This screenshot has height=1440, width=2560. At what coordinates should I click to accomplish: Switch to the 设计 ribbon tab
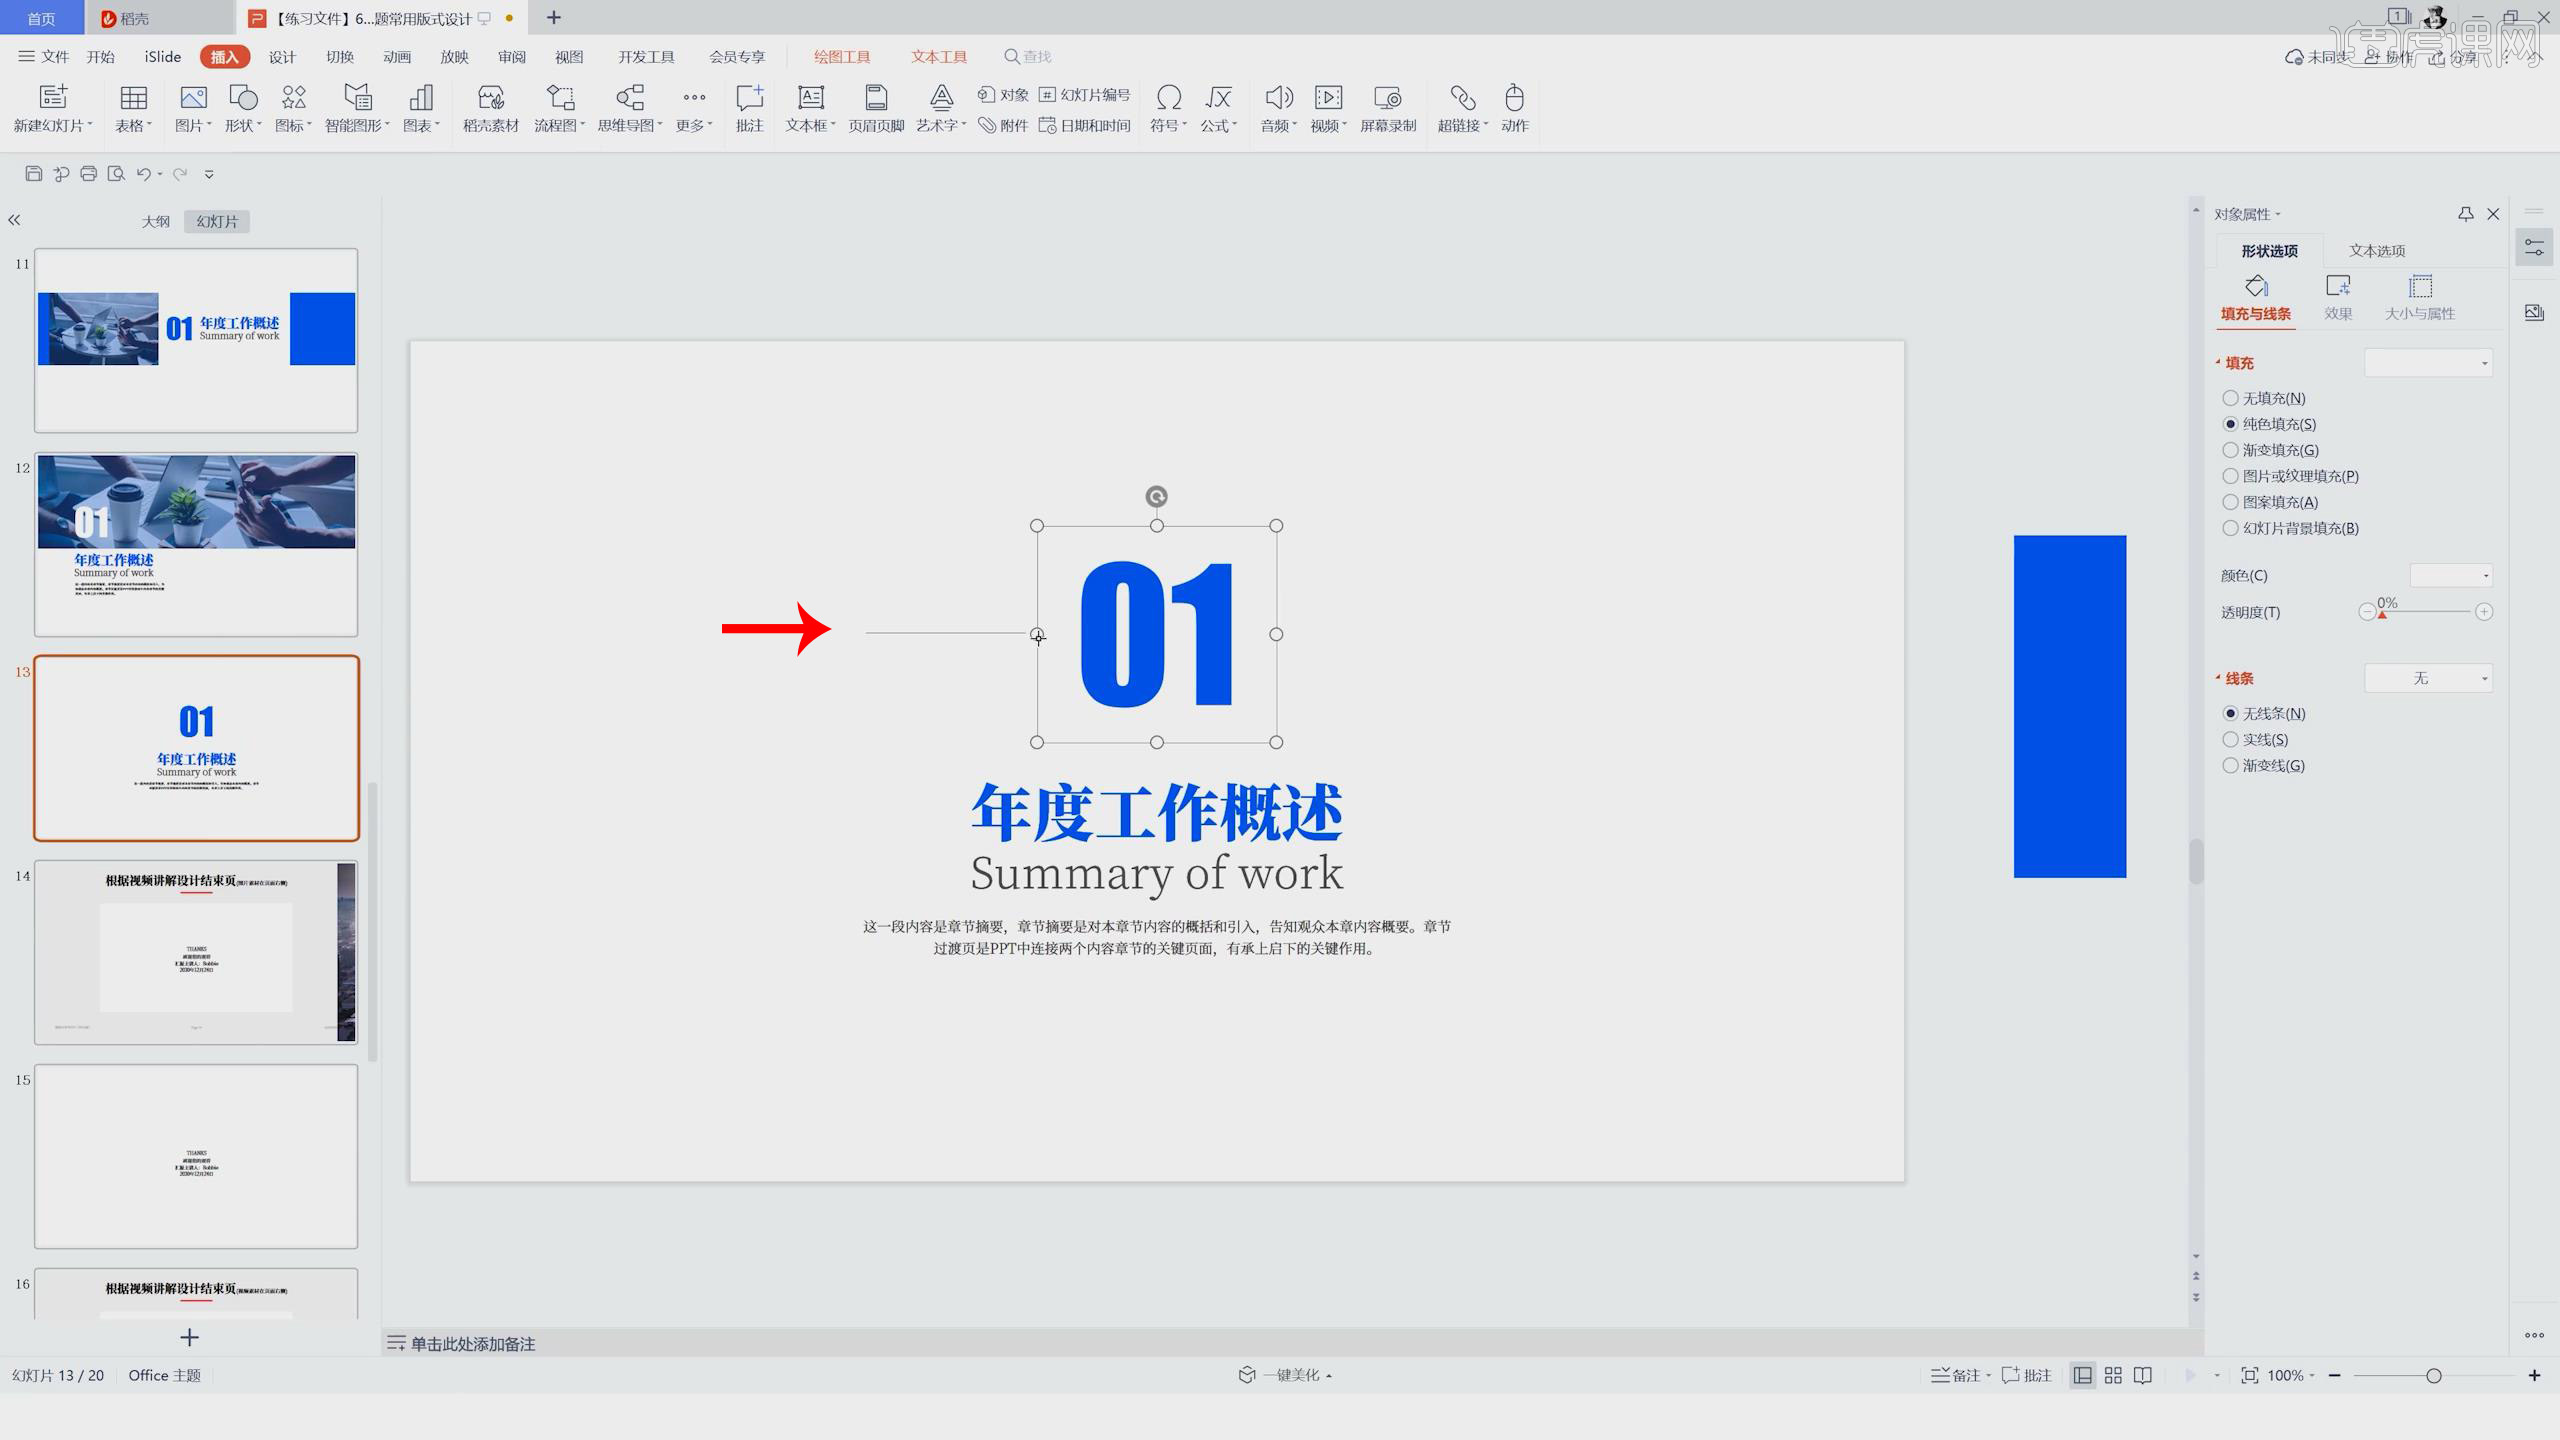[x=282, y=57]
